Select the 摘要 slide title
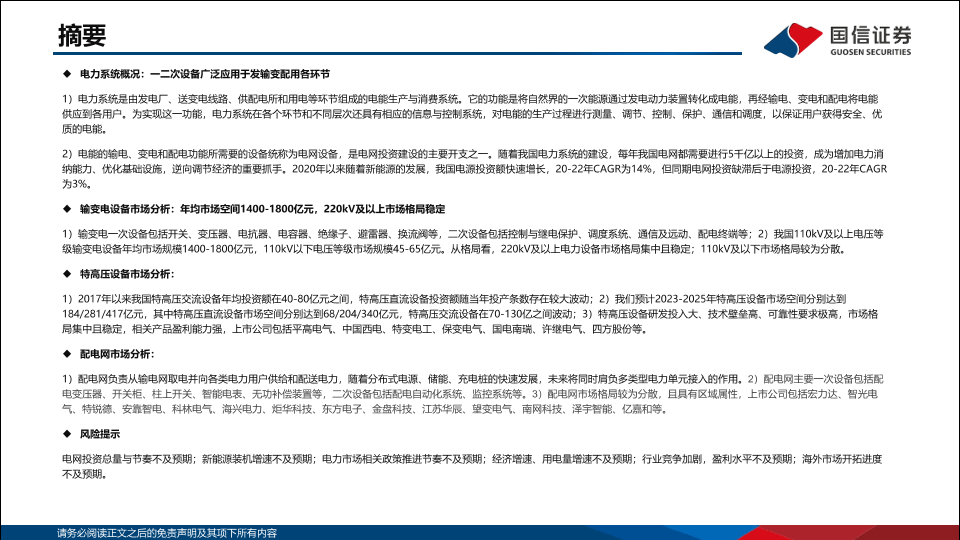The width and height of the screenshot is (960, 540). tap(82, 36)
